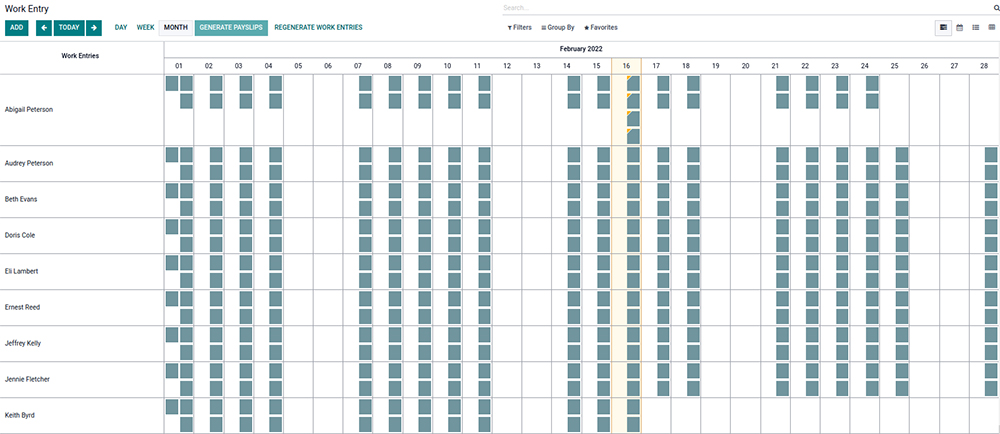Click the next period arrow button
The image size is (1000, 434).
tap(93, 28)
